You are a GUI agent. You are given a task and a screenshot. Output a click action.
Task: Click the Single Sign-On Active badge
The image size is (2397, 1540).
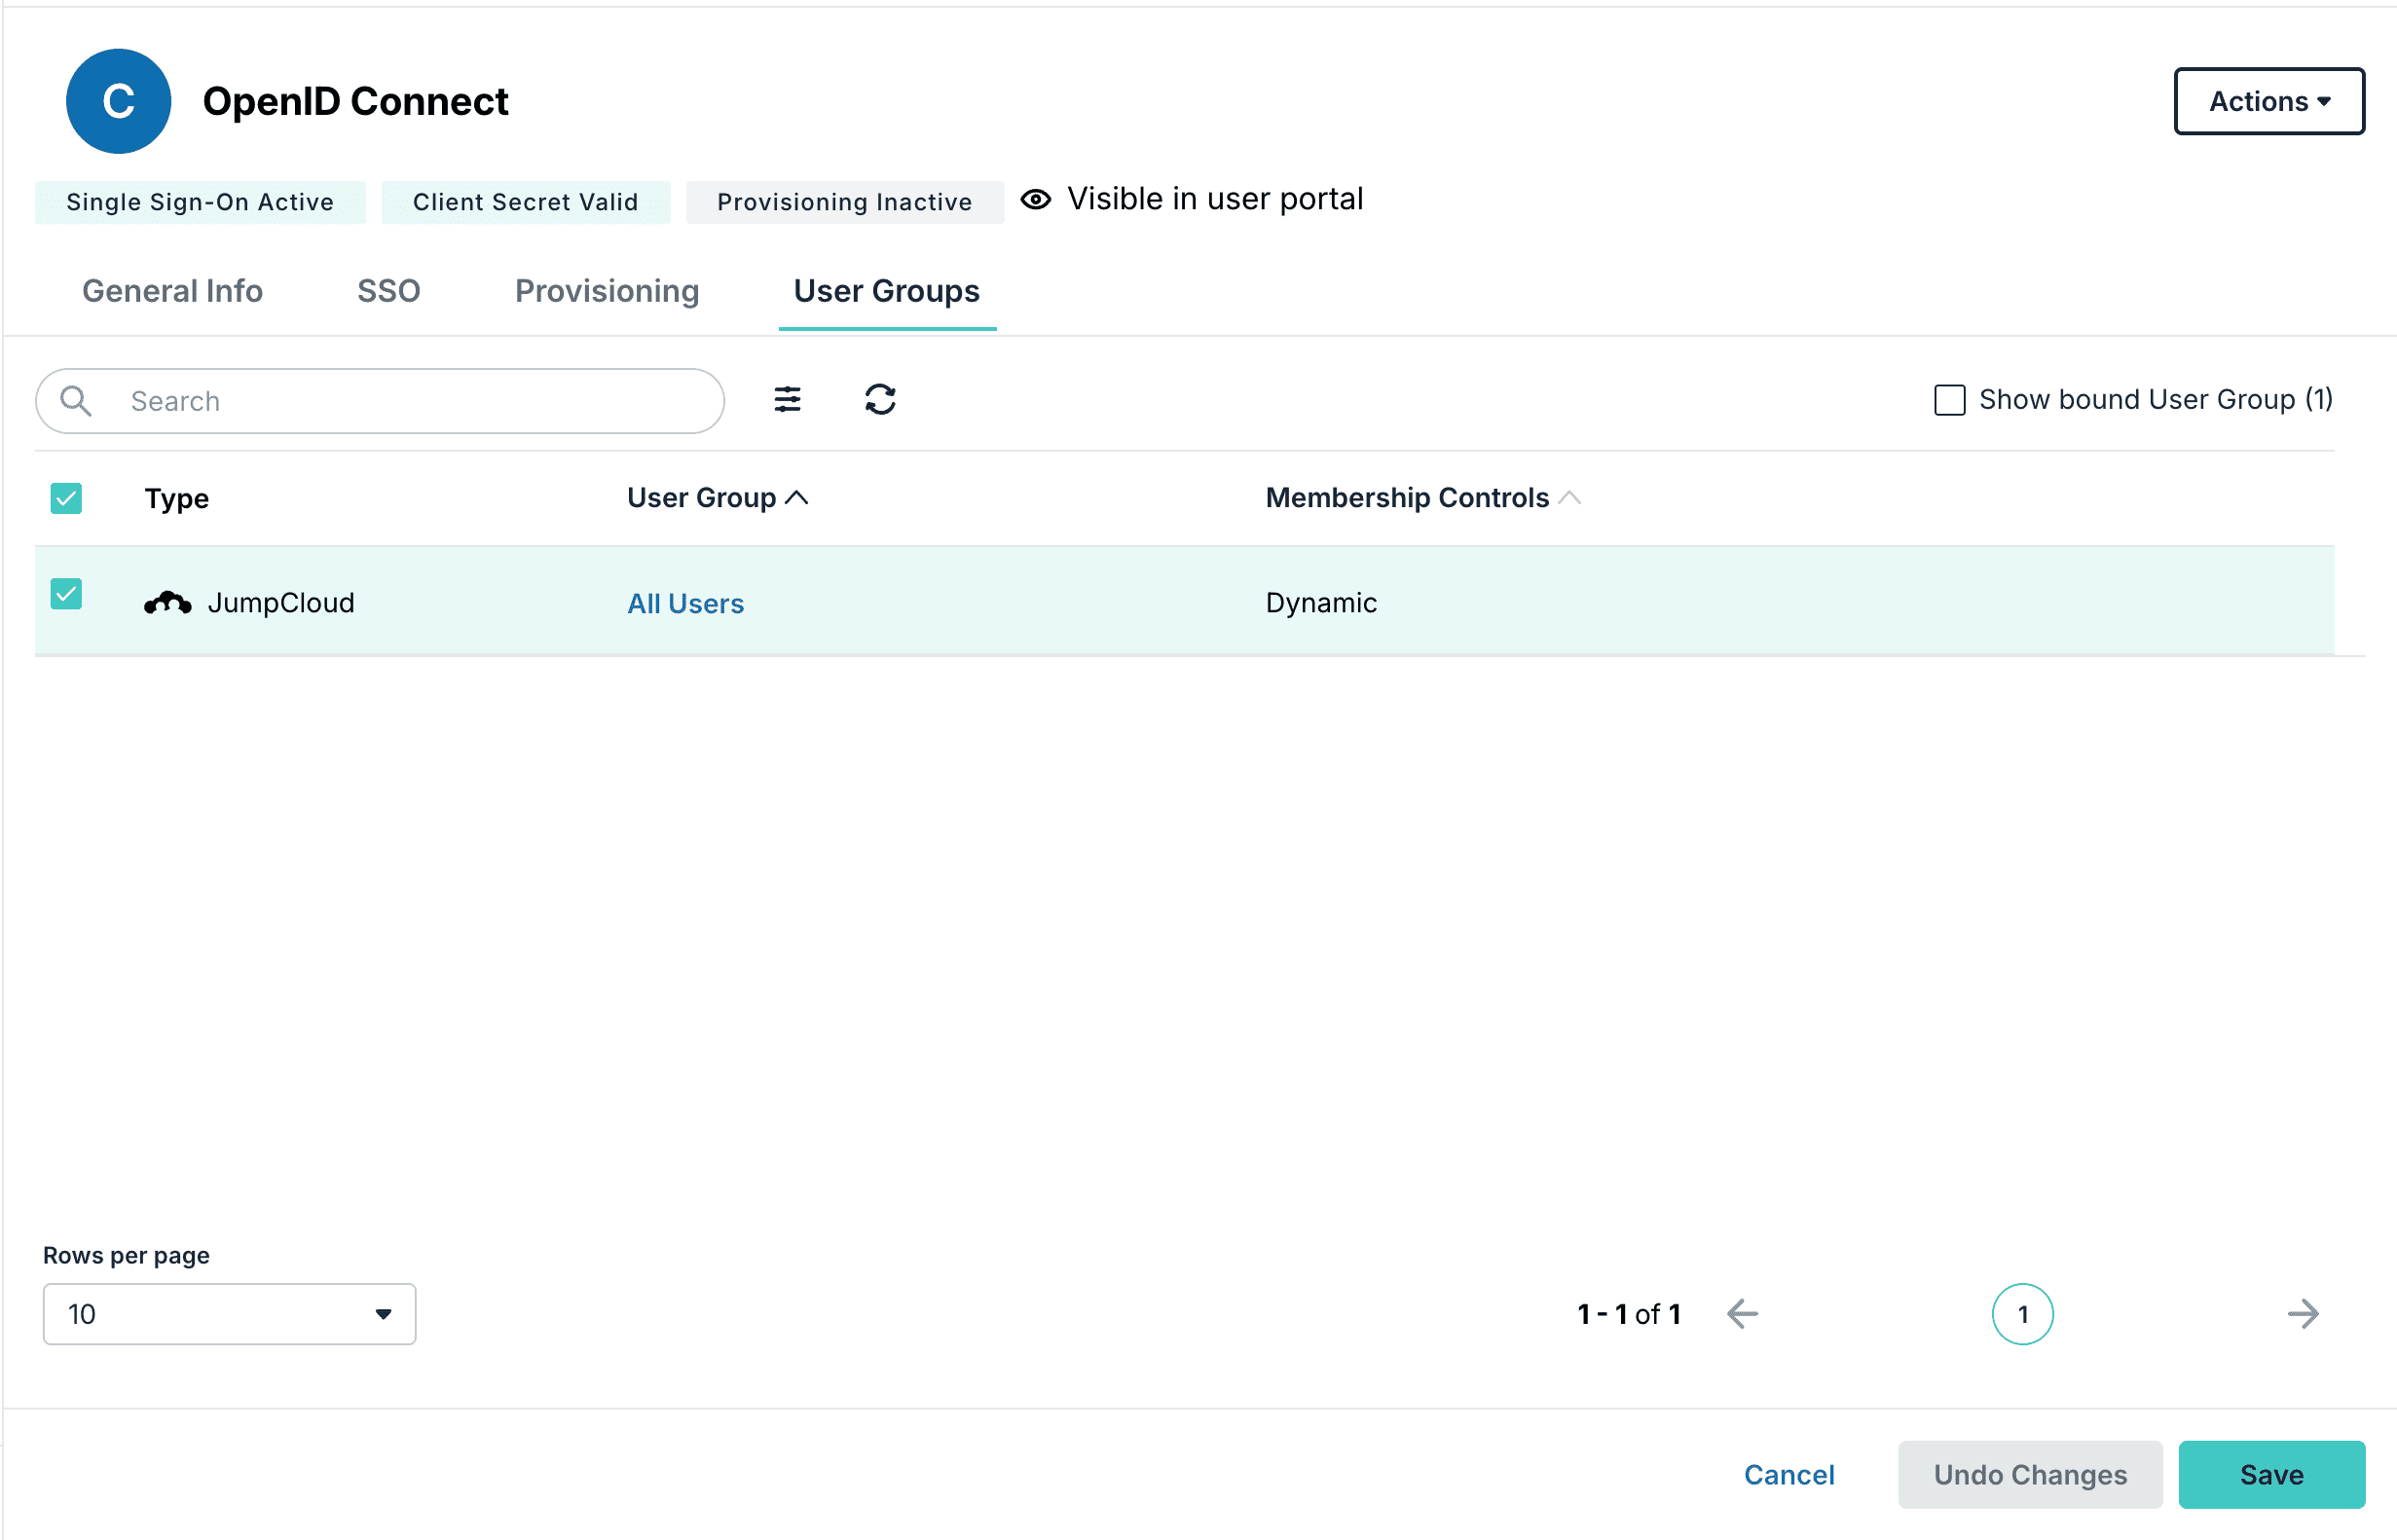pos(200,202)
